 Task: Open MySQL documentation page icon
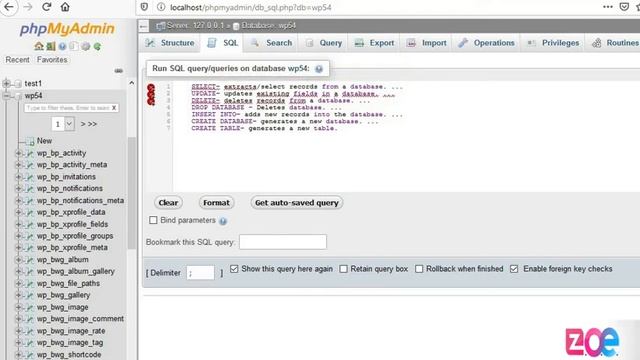point(73,46)
